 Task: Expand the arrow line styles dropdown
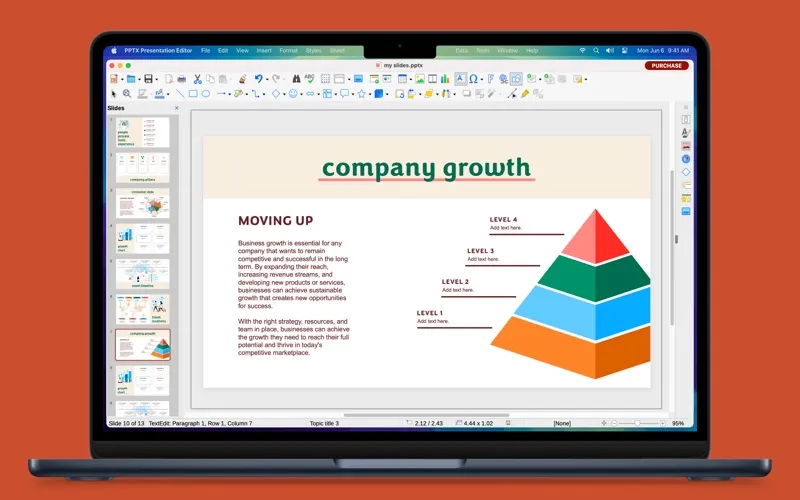[230, 94]
